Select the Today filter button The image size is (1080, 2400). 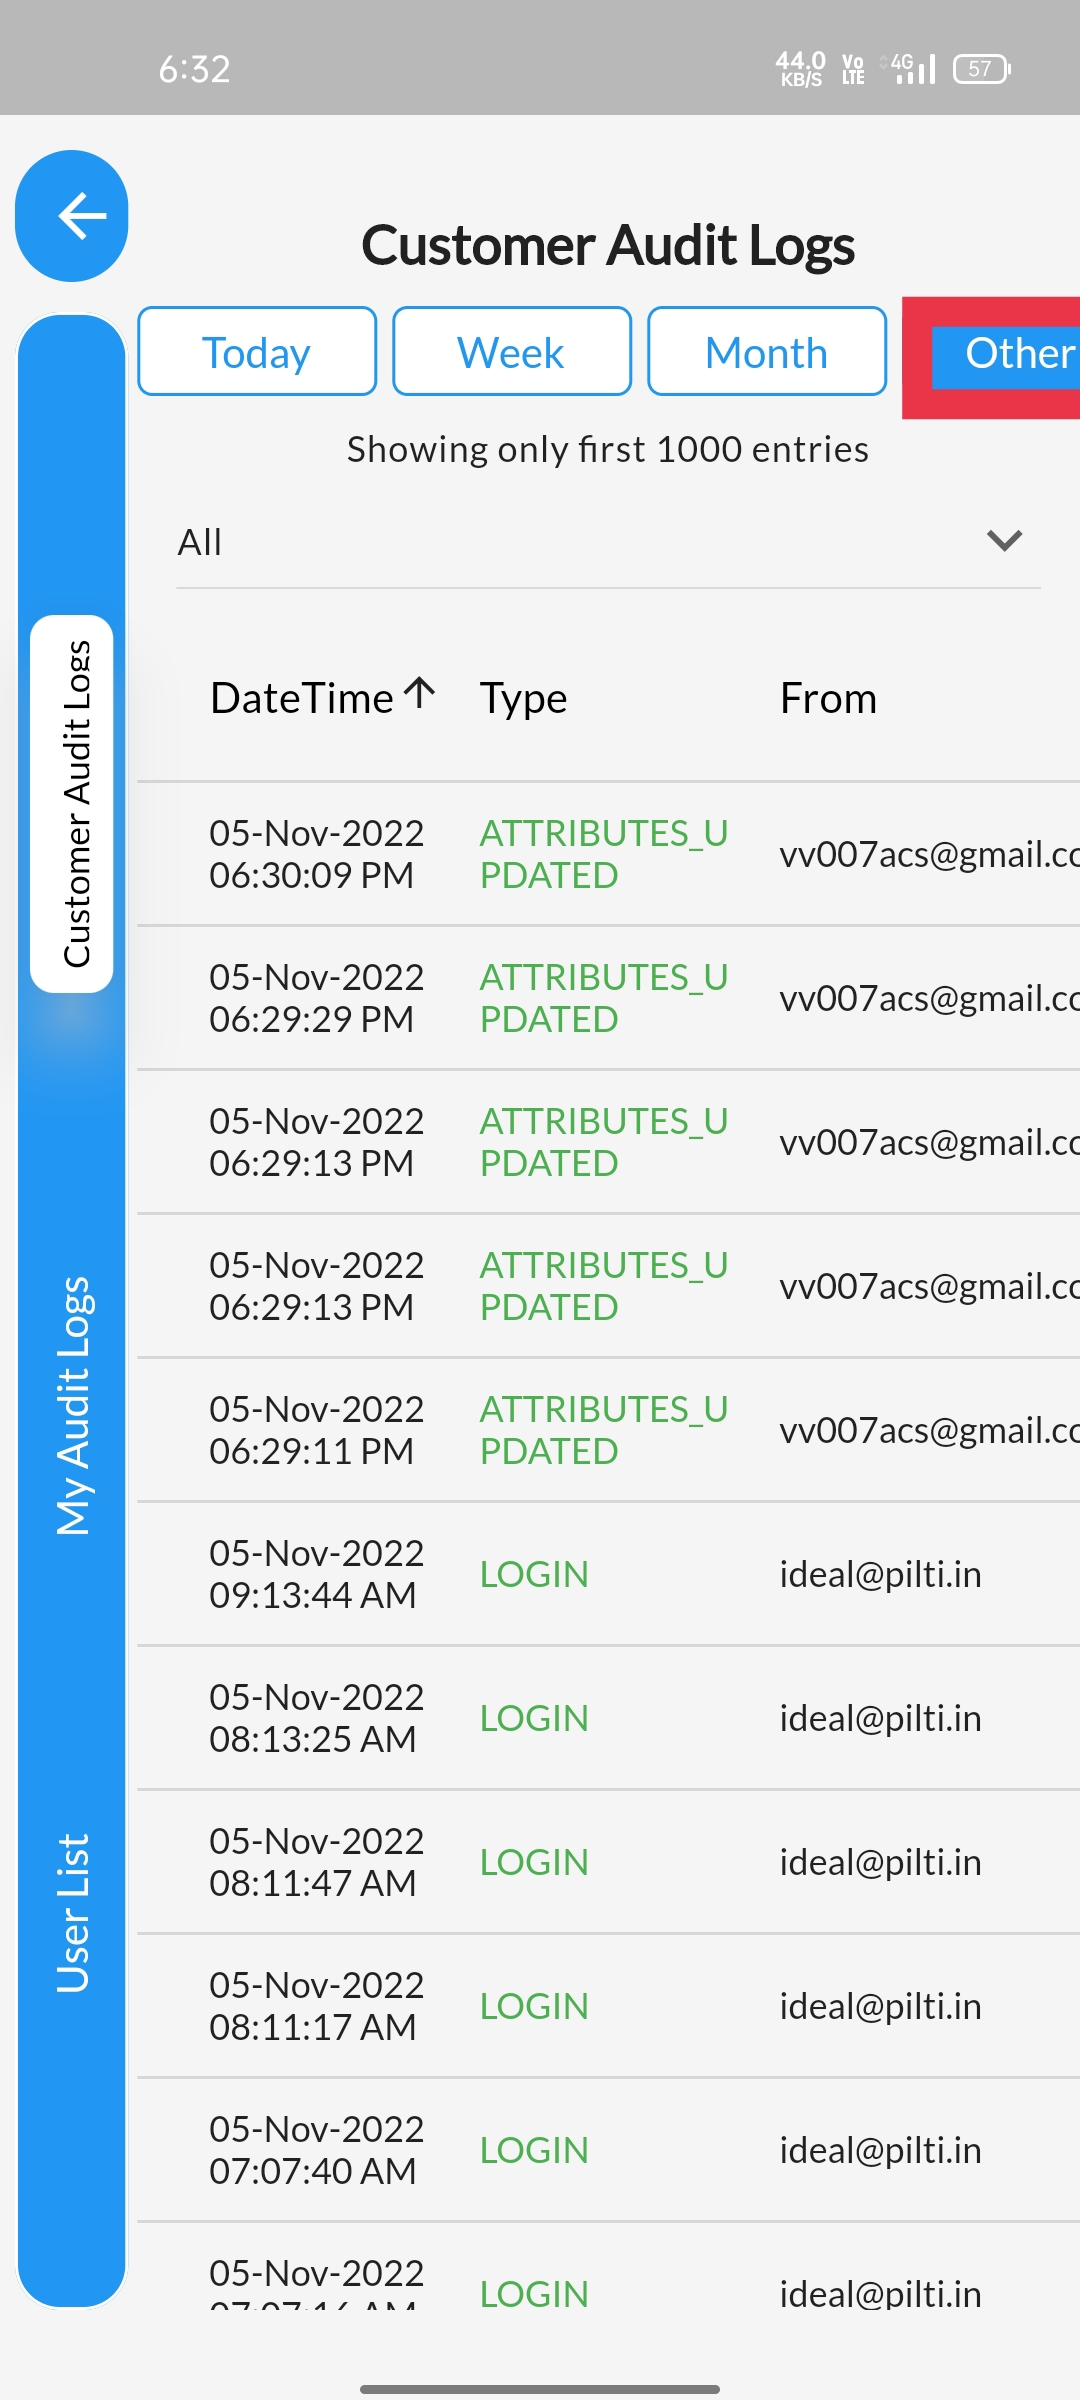(x=257, y=352)
